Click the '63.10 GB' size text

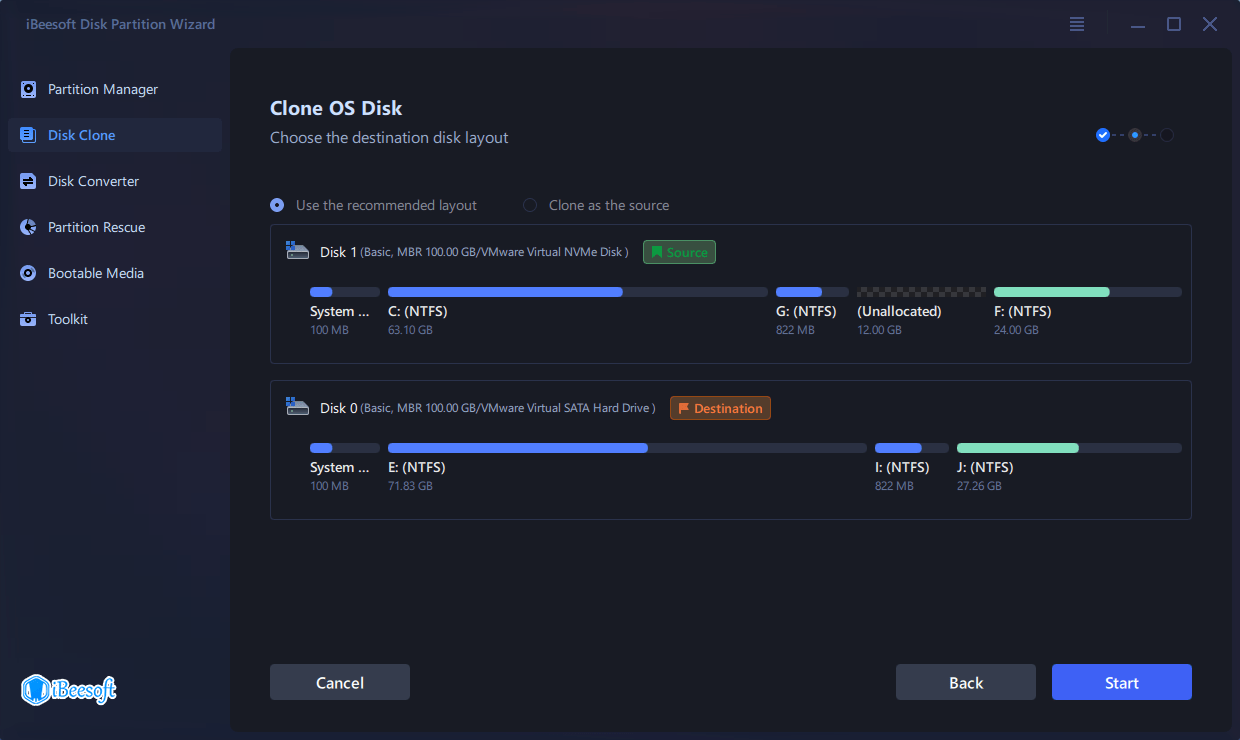point(410,330)
